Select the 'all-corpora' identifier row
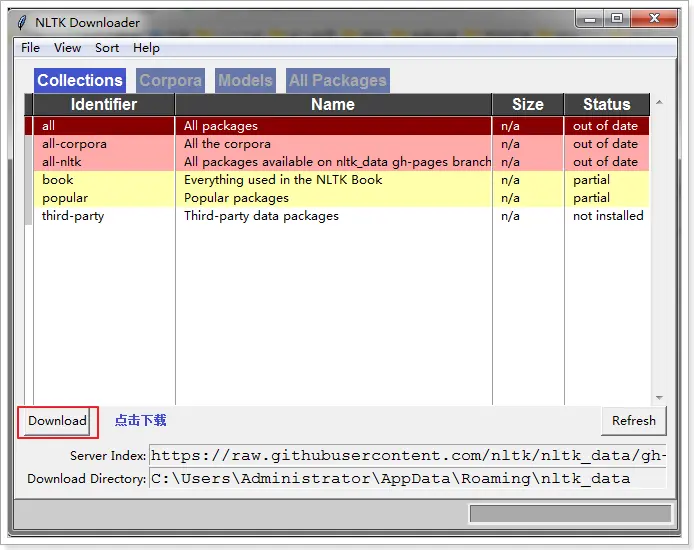The height and width of the screenshot is (550, 694). [x=104, y=144]
